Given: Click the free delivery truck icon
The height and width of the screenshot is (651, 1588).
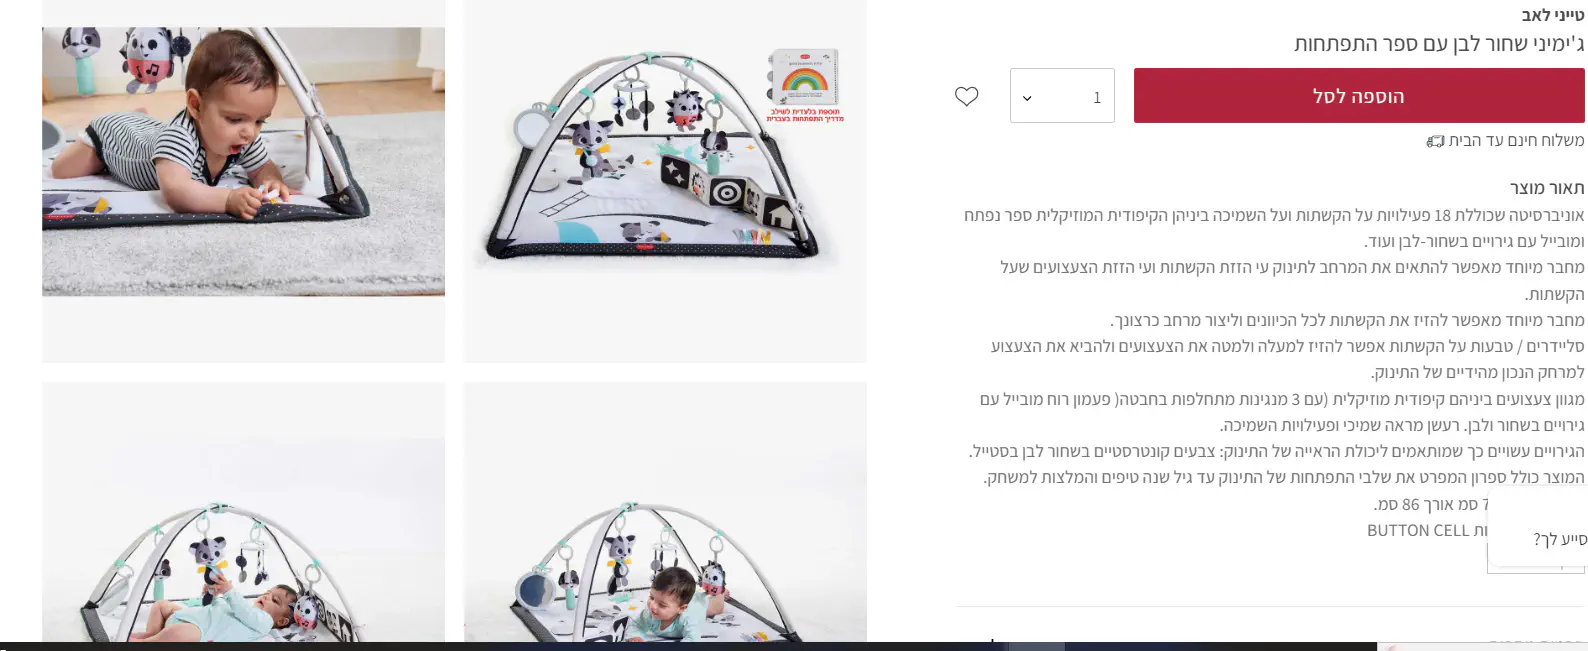Looking at the screenshot, I should (1435, 141).
